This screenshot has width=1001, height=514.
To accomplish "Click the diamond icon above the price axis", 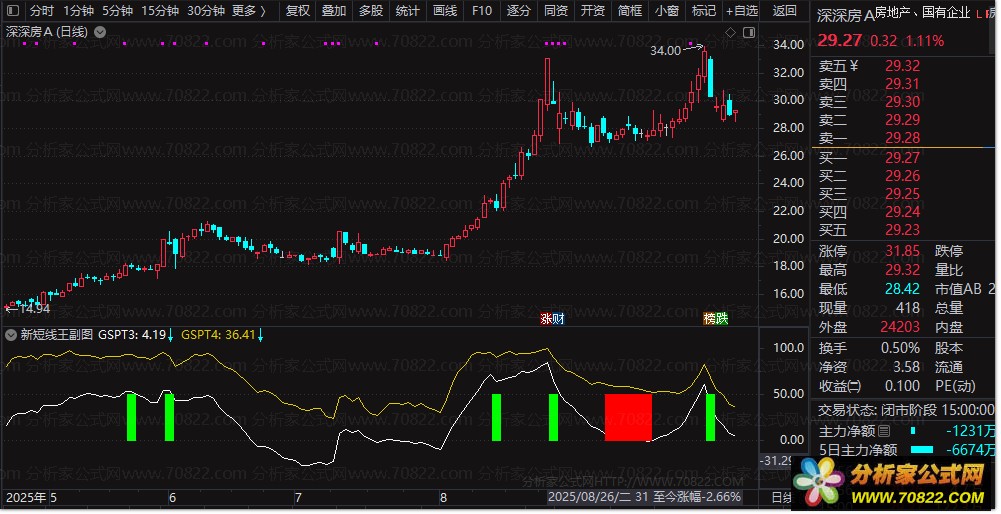I will 731,32.
